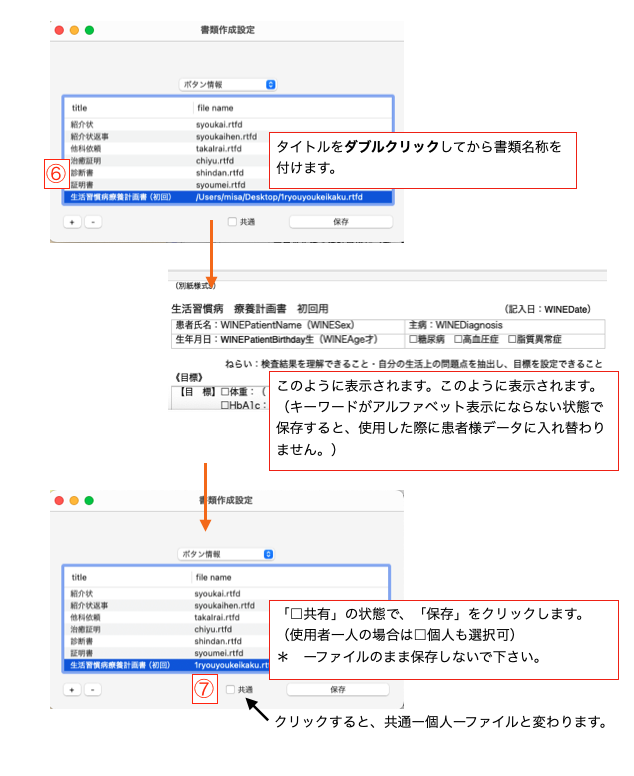Viewport: 634px width, 776px height.
Task: Click the minus button in the upper dialog
Action: [x=92, y=222]
